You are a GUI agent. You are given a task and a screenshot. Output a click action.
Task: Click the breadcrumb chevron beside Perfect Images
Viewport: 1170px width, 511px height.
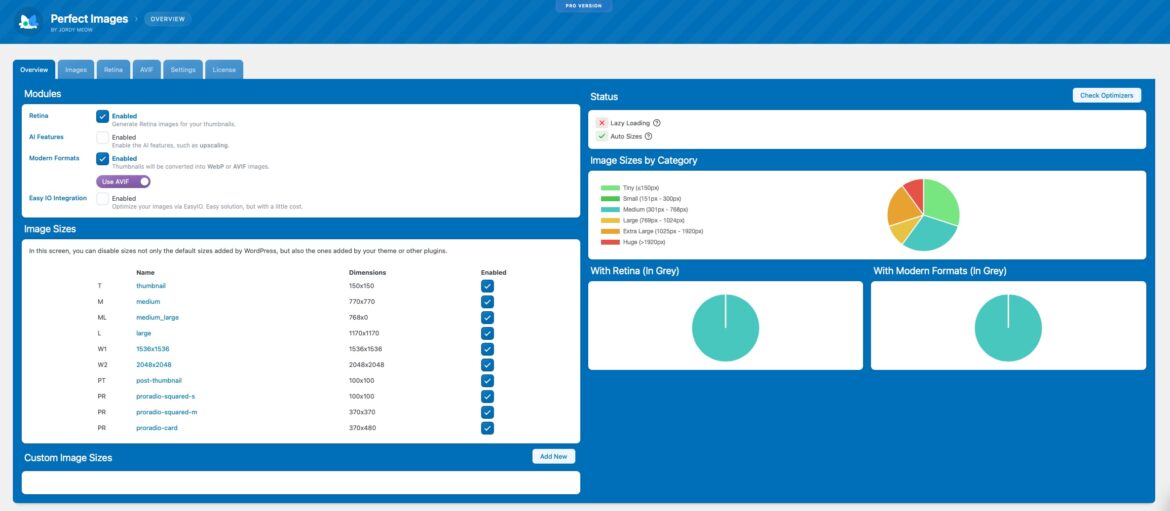135,19
